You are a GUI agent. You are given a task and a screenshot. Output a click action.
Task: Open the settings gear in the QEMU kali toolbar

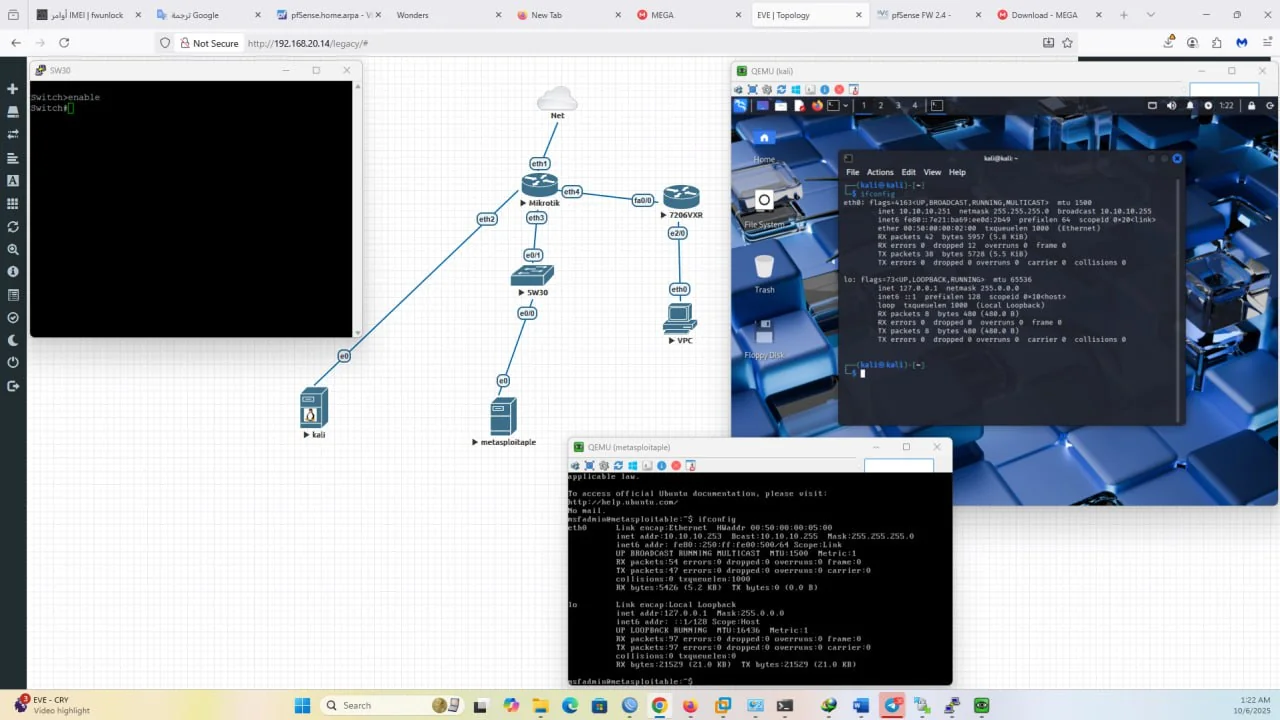tap(768, 90)
